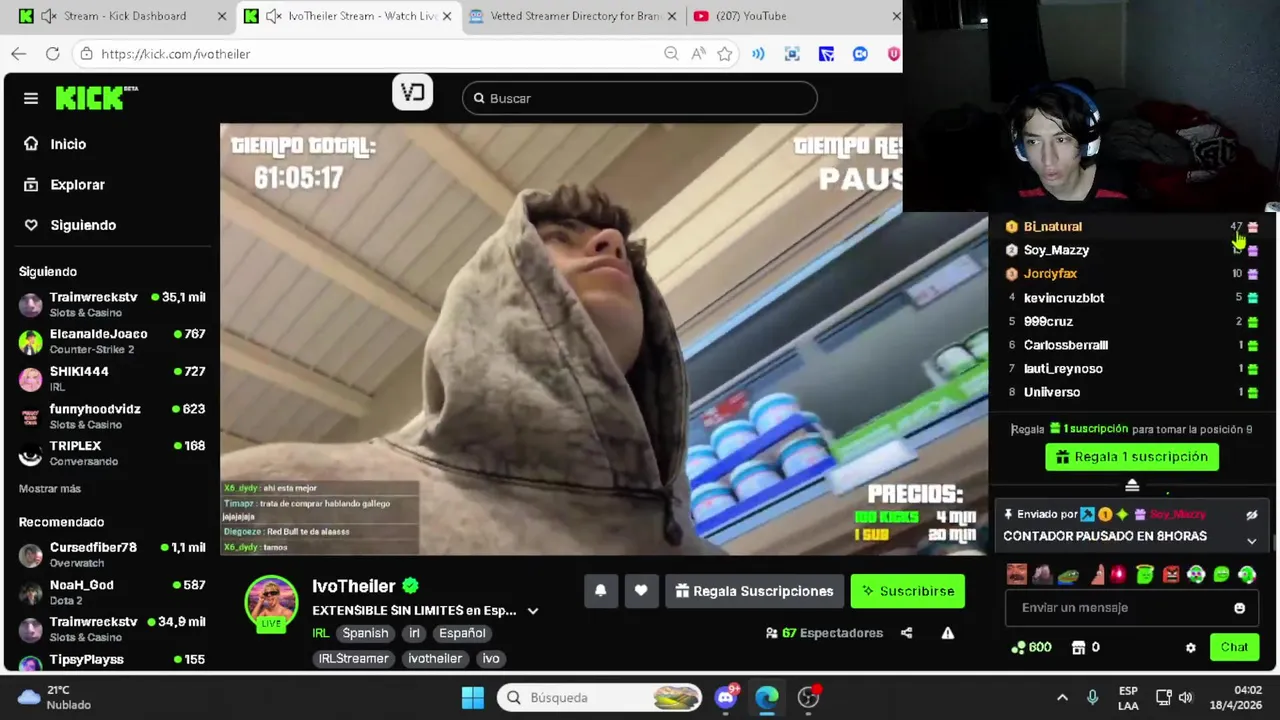Send message with Chat button

click(1234, 647)
